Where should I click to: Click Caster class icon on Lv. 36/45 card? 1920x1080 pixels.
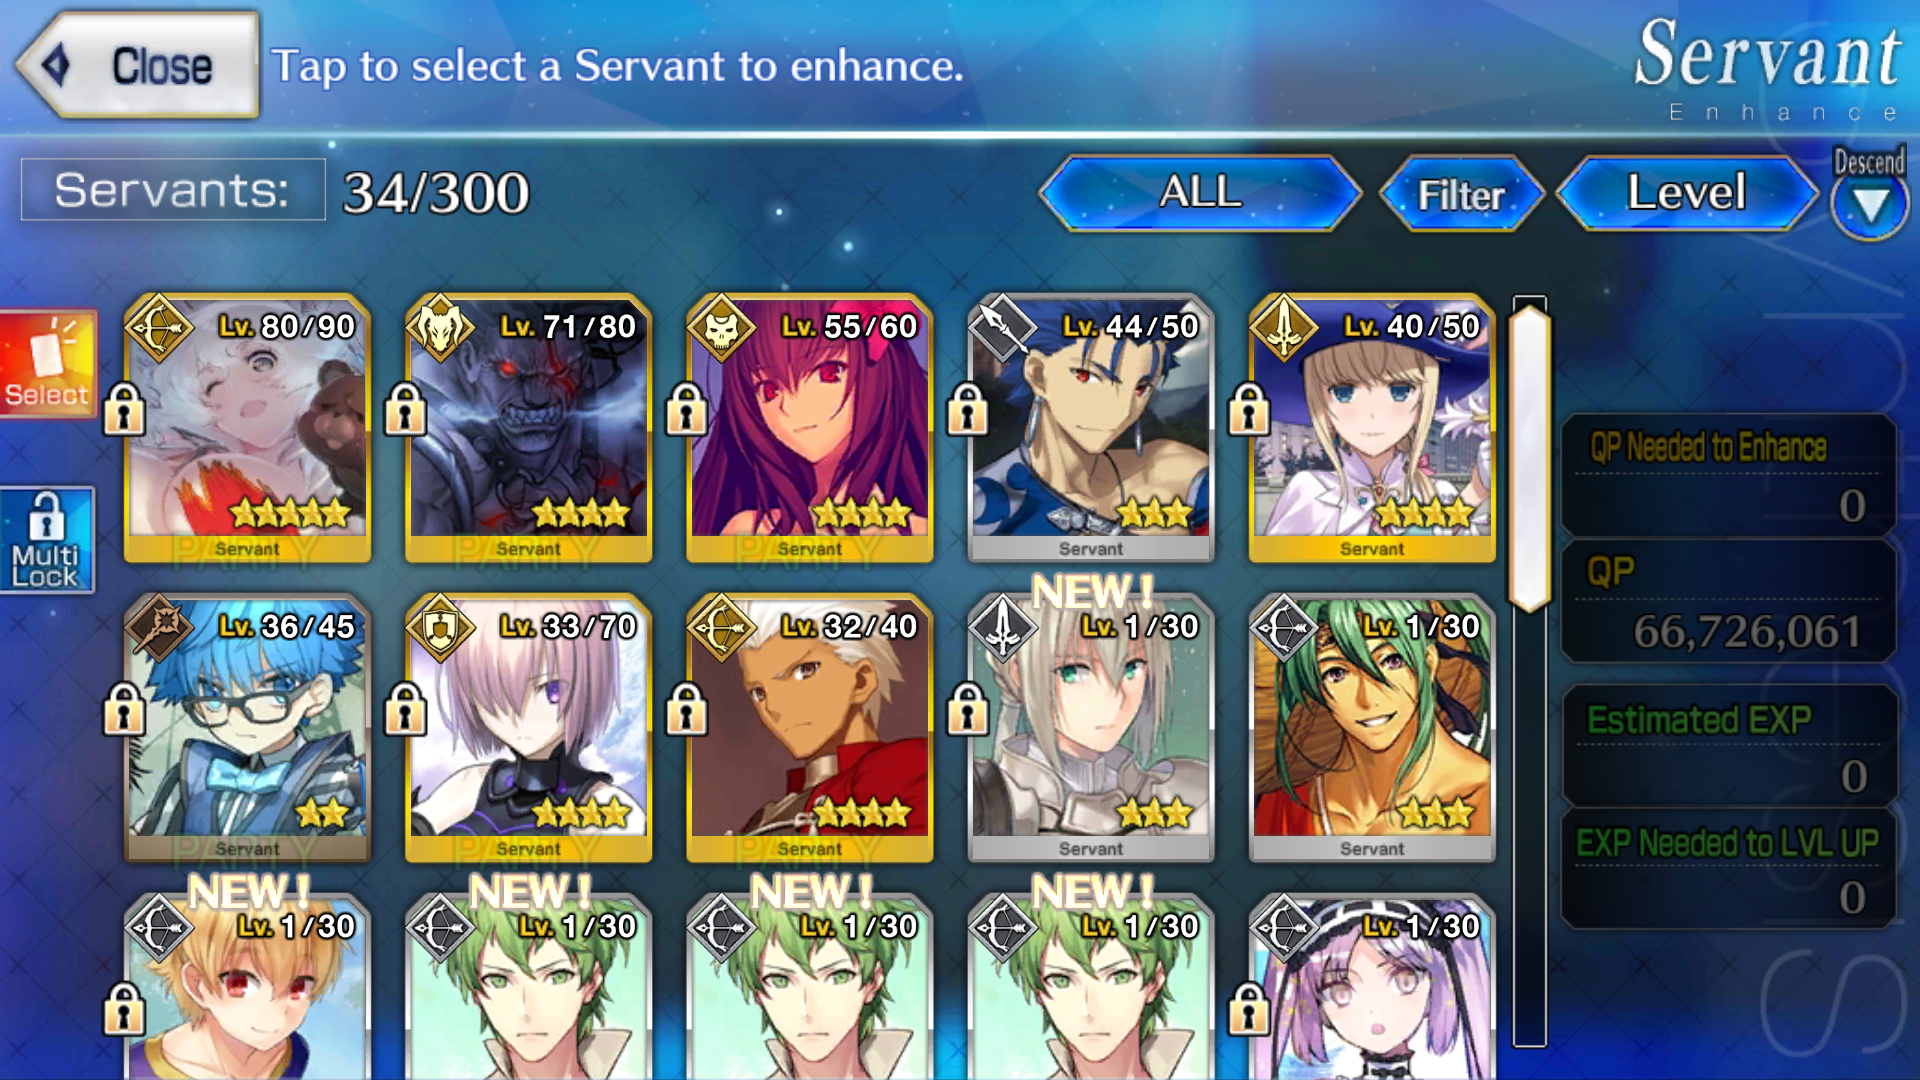pyautogui.click(x=158, y=627)
